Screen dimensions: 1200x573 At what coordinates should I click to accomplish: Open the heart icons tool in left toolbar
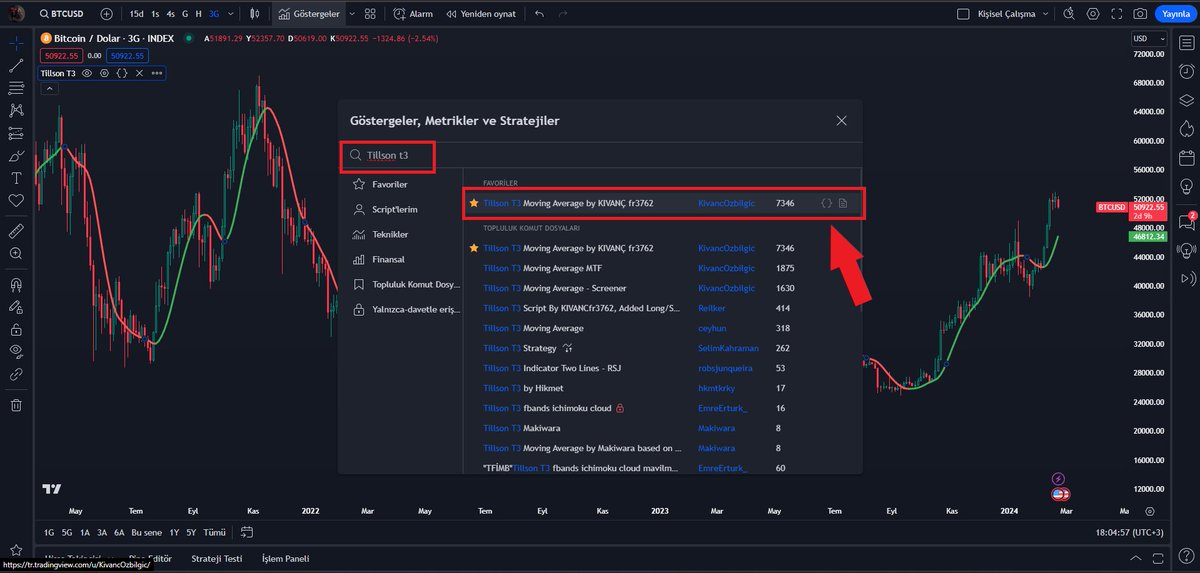16,200
